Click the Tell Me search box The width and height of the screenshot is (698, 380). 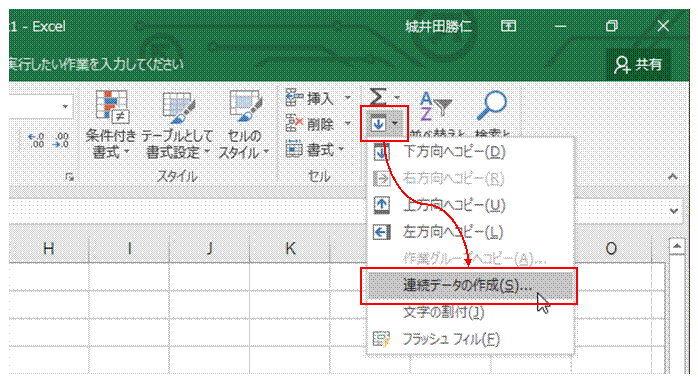click(x=96, y=65)
